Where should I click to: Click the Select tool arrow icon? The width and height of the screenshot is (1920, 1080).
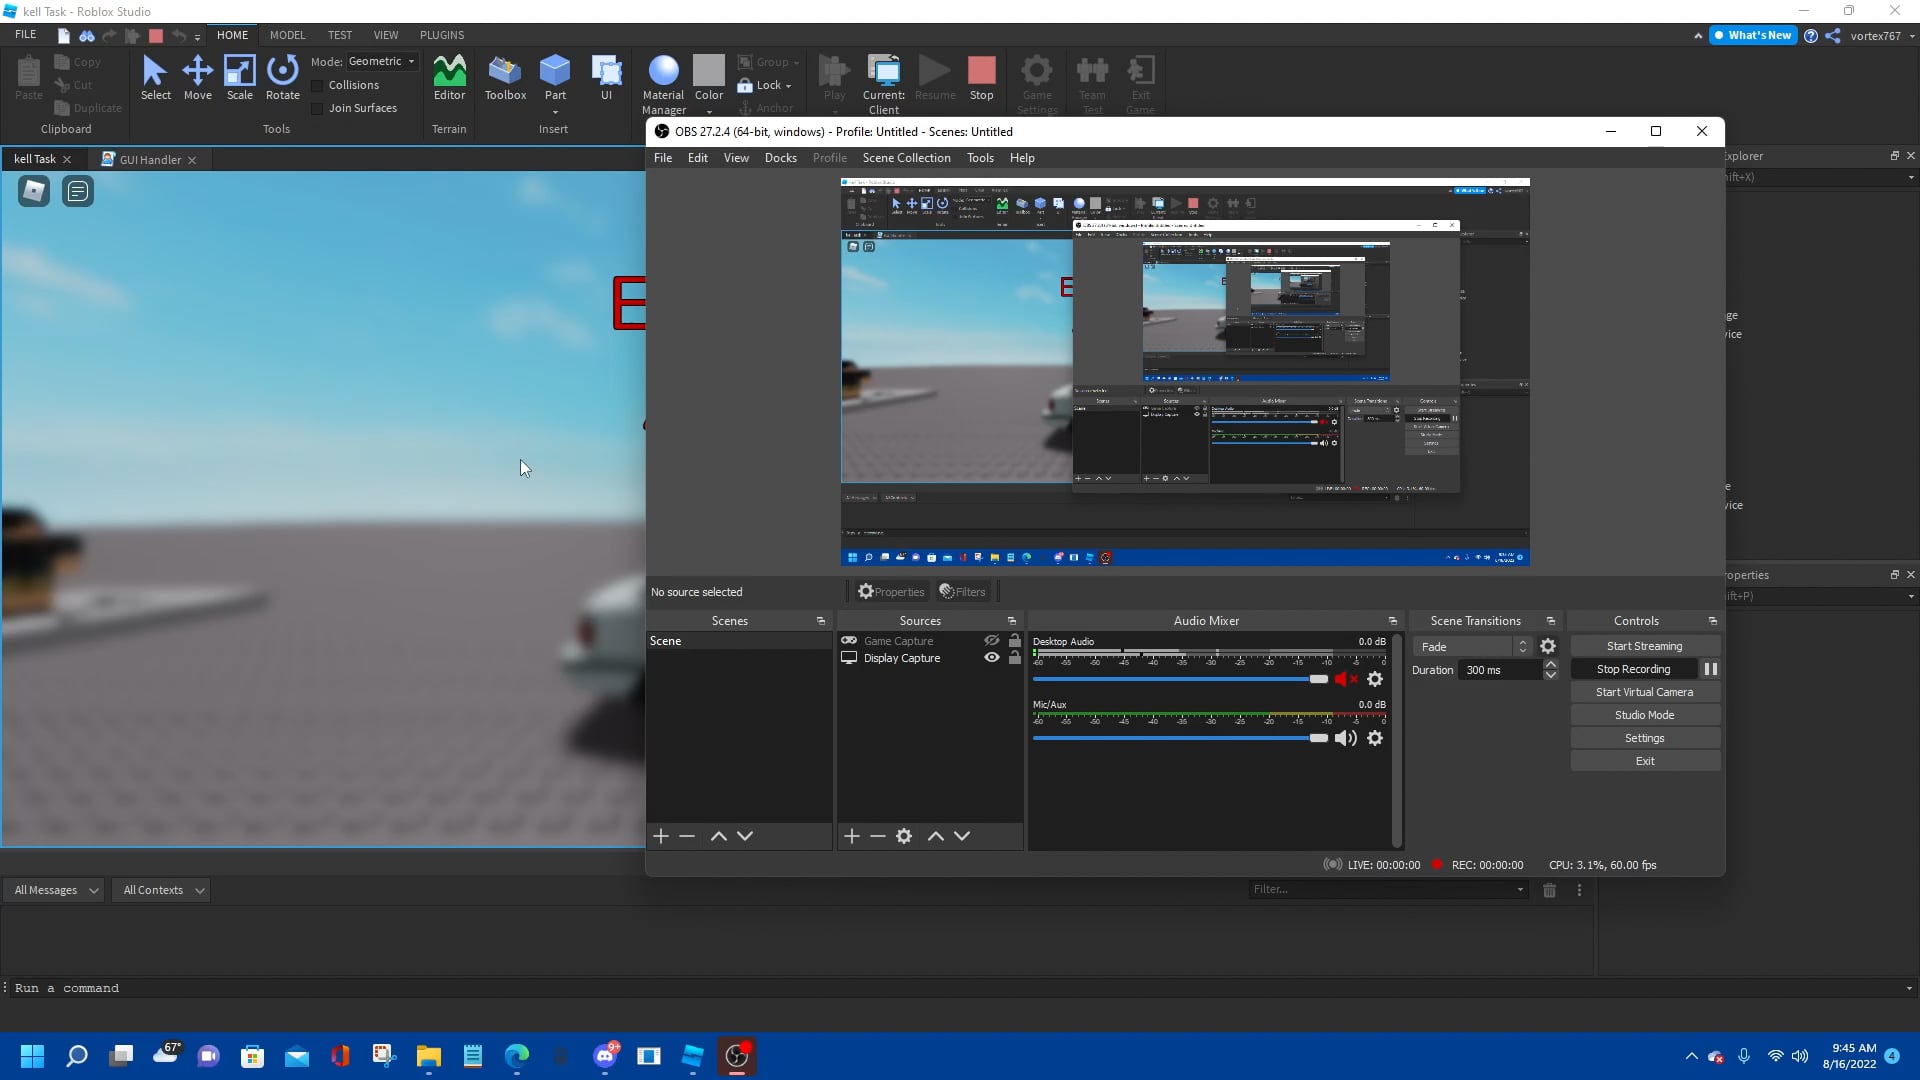click(155, 71)
